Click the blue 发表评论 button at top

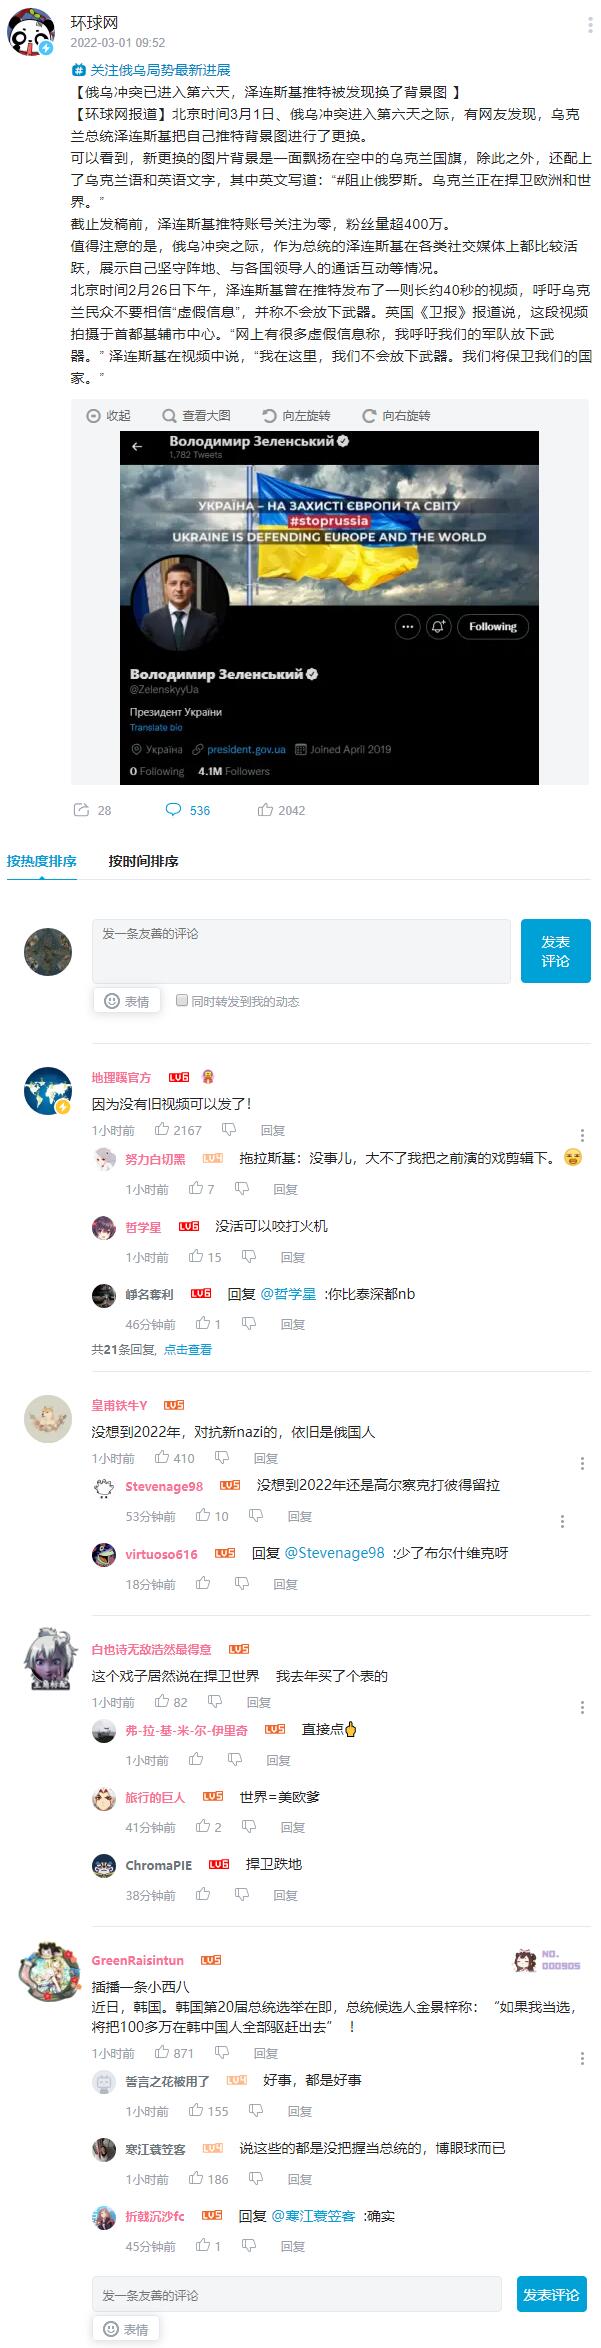[x=555, y=951]
